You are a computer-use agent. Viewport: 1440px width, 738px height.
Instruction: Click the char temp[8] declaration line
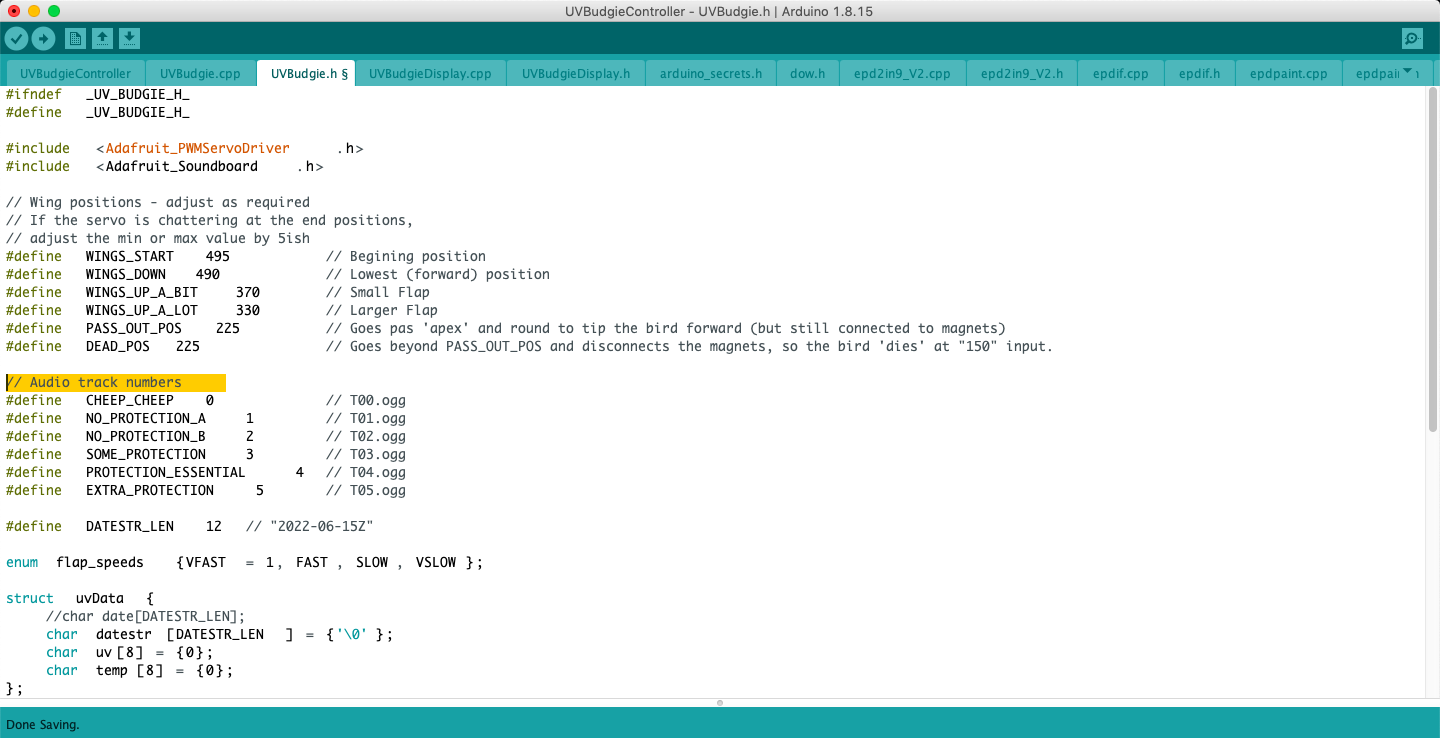(140, 670)
